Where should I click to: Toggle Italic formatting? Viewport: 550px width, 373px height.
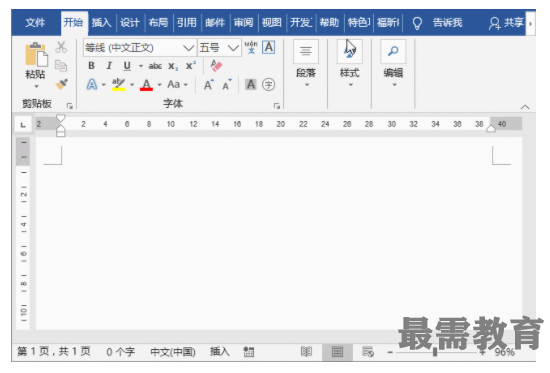point(109,66)
